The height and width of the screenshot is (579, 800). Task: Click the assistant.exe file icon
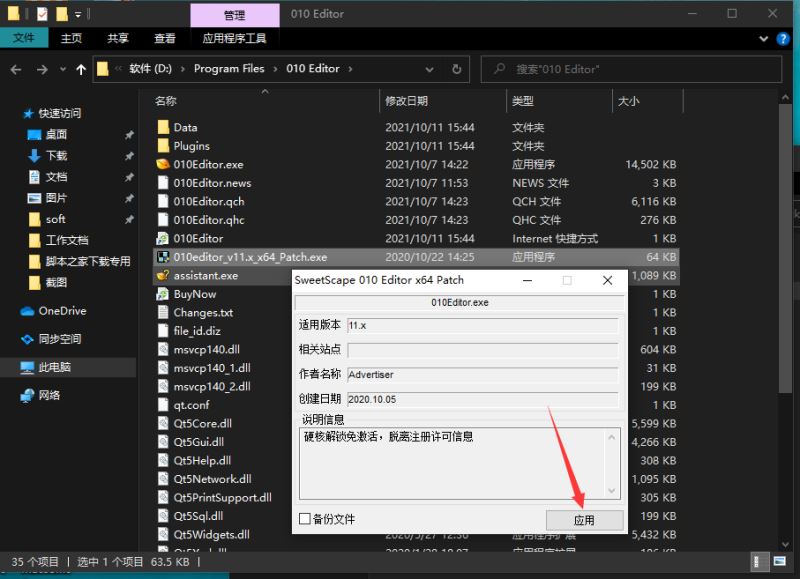point(163,275)
